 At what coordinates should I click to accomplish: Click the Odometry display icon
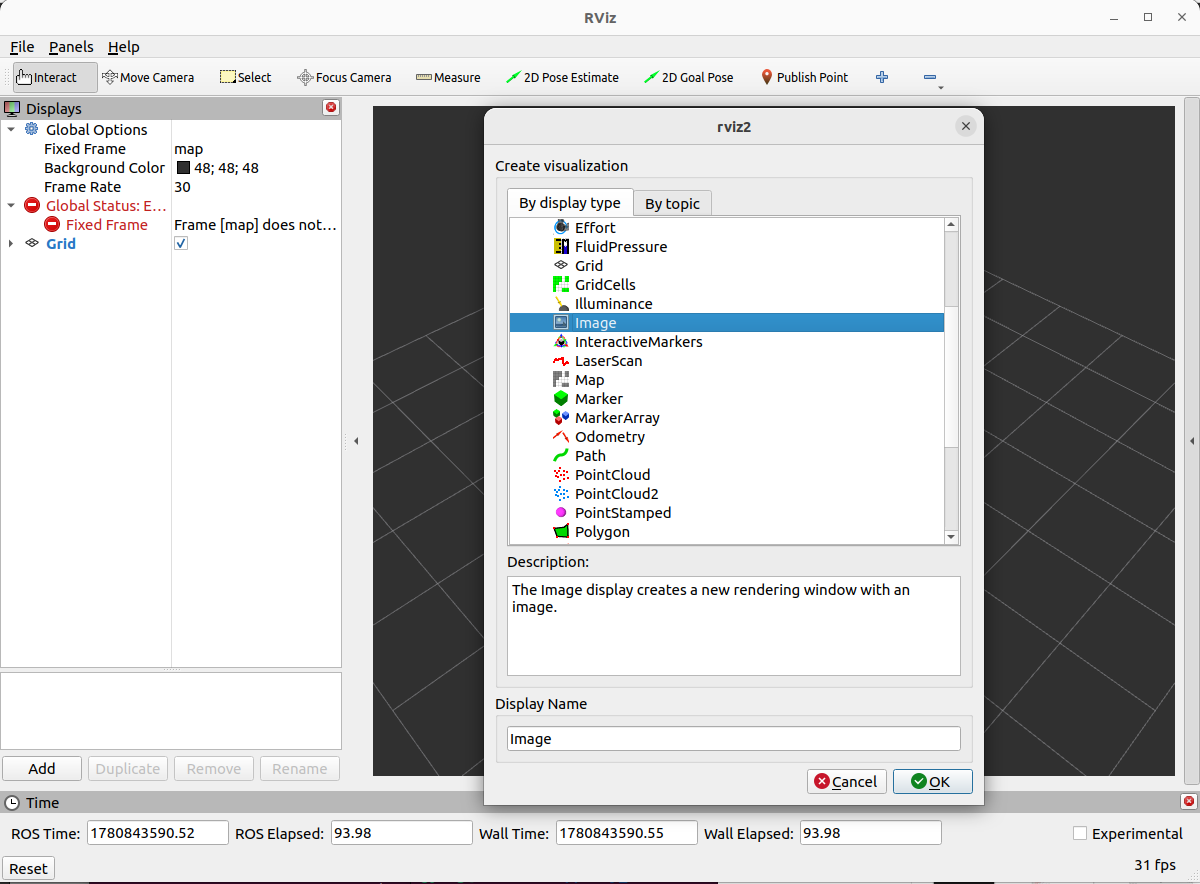[x=561, y=436]
